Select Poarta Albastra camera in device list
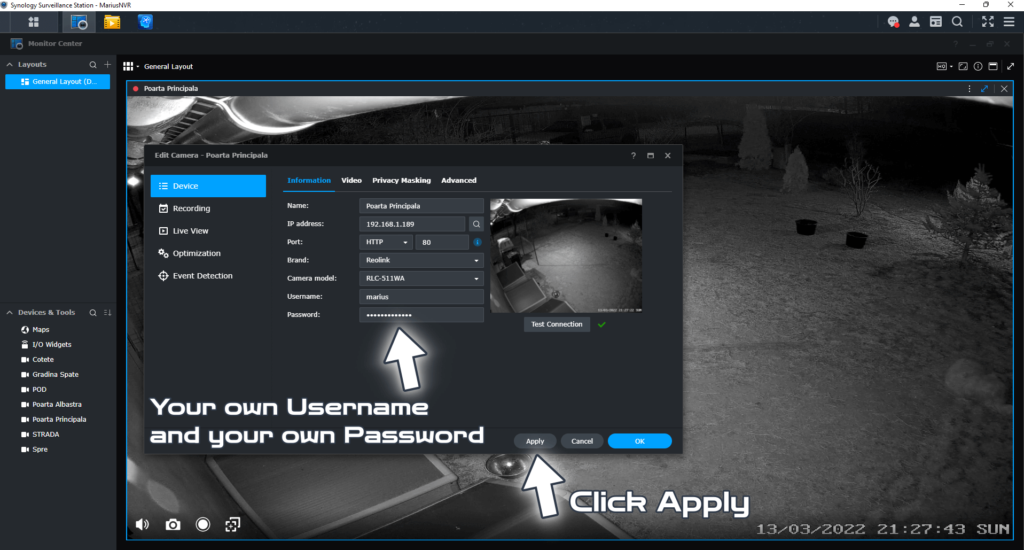This screenshot has height=550, width=1024. (x=56, y=404)
